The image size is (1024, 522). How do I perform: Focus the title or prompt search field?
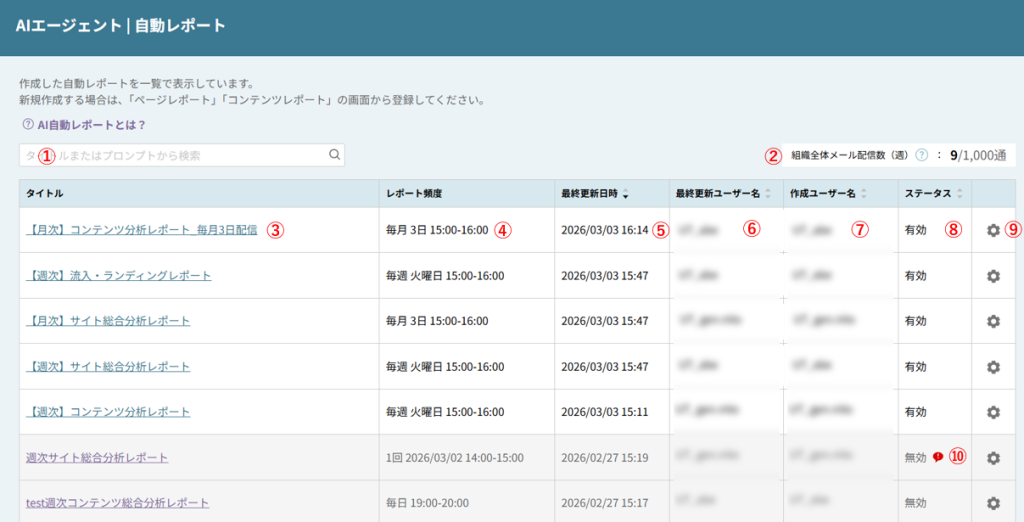click(175, 155)
